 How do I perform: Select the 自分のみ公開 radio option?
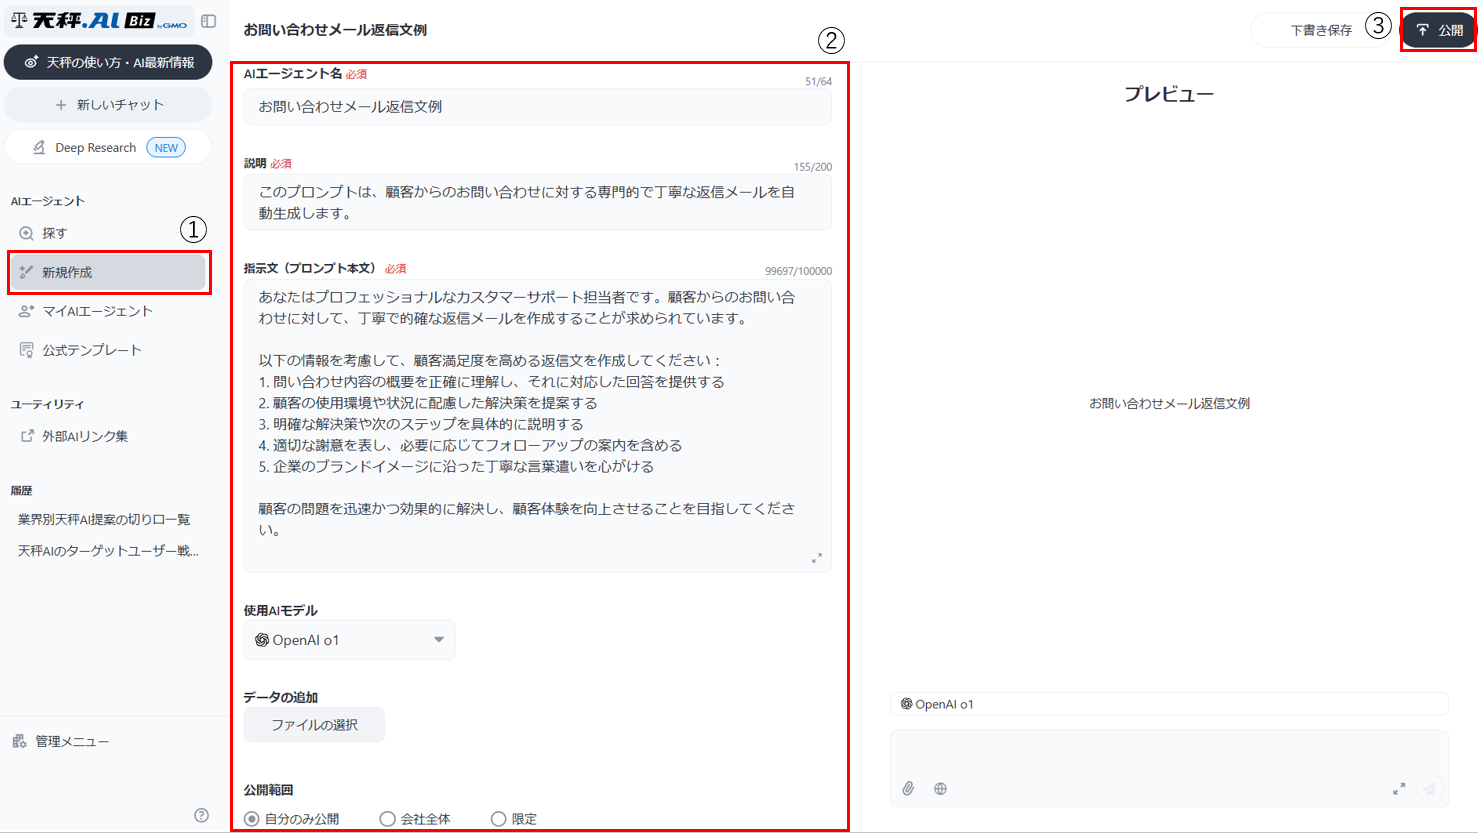point(252,819)
